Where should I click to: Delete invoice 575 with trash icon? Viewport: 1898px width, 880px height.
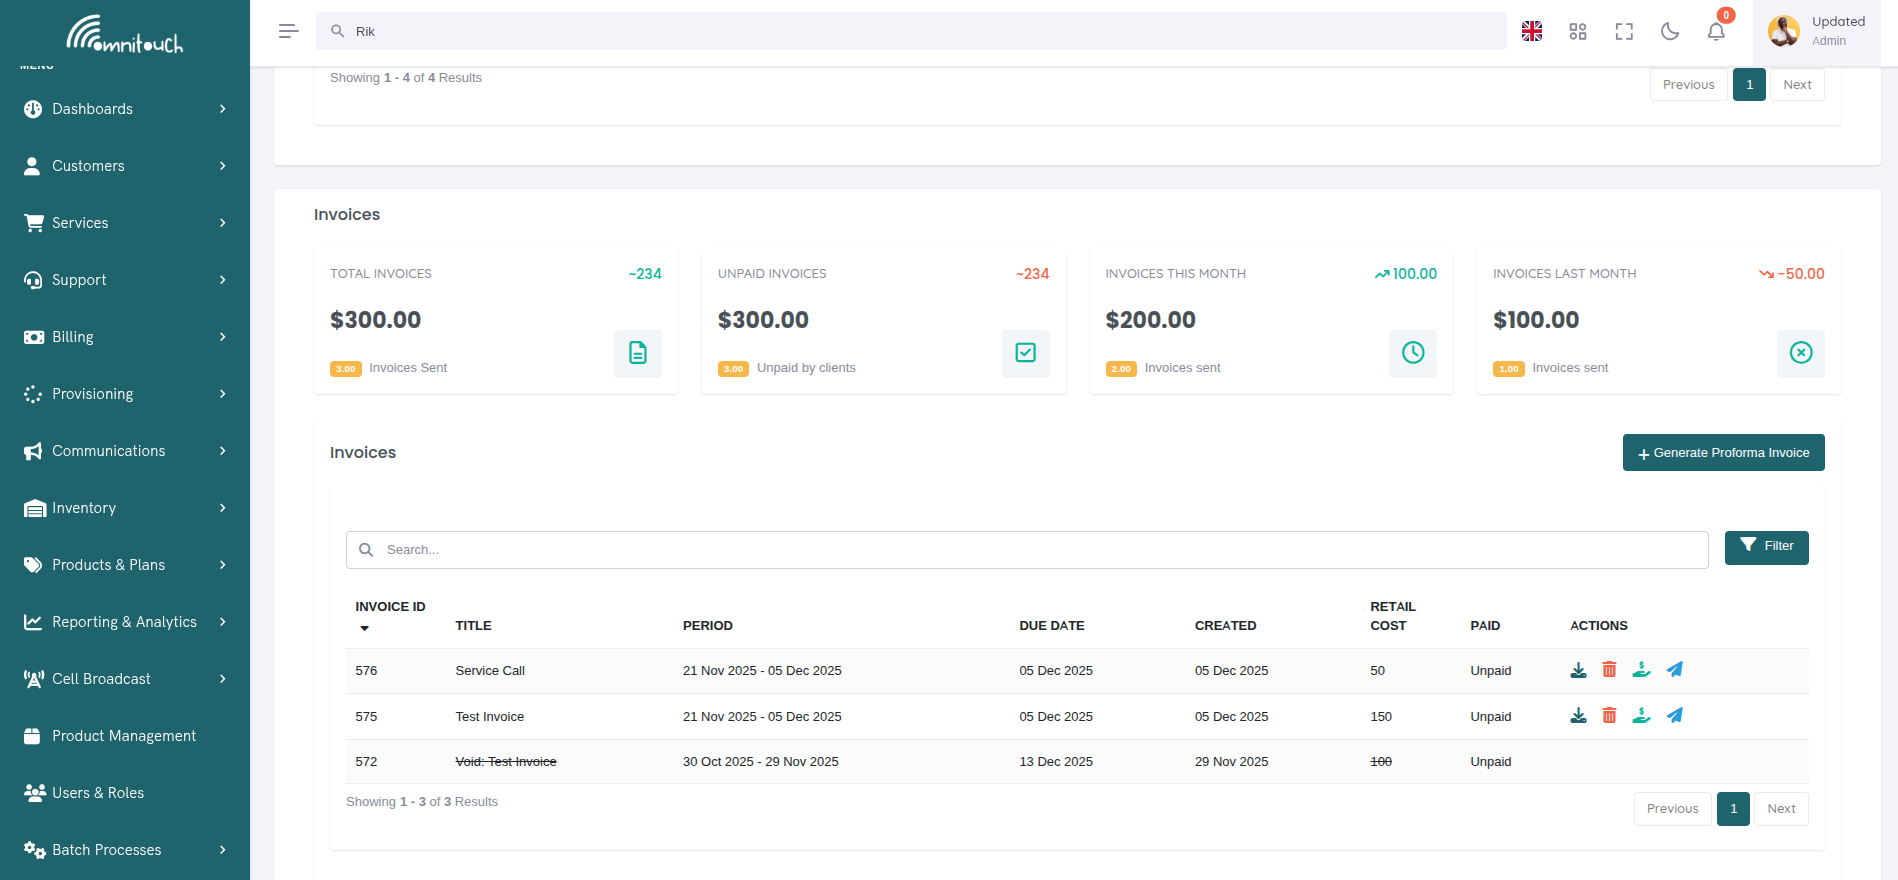click(1609, 716)
